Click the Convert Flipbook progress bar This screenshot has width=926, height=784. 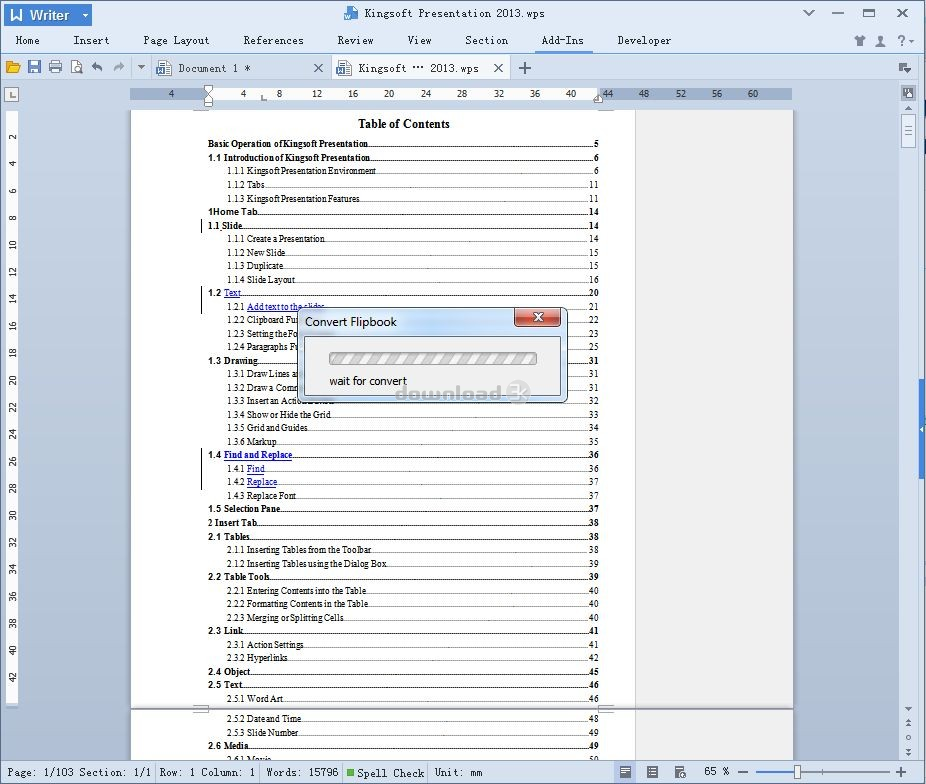click(433, 358)
